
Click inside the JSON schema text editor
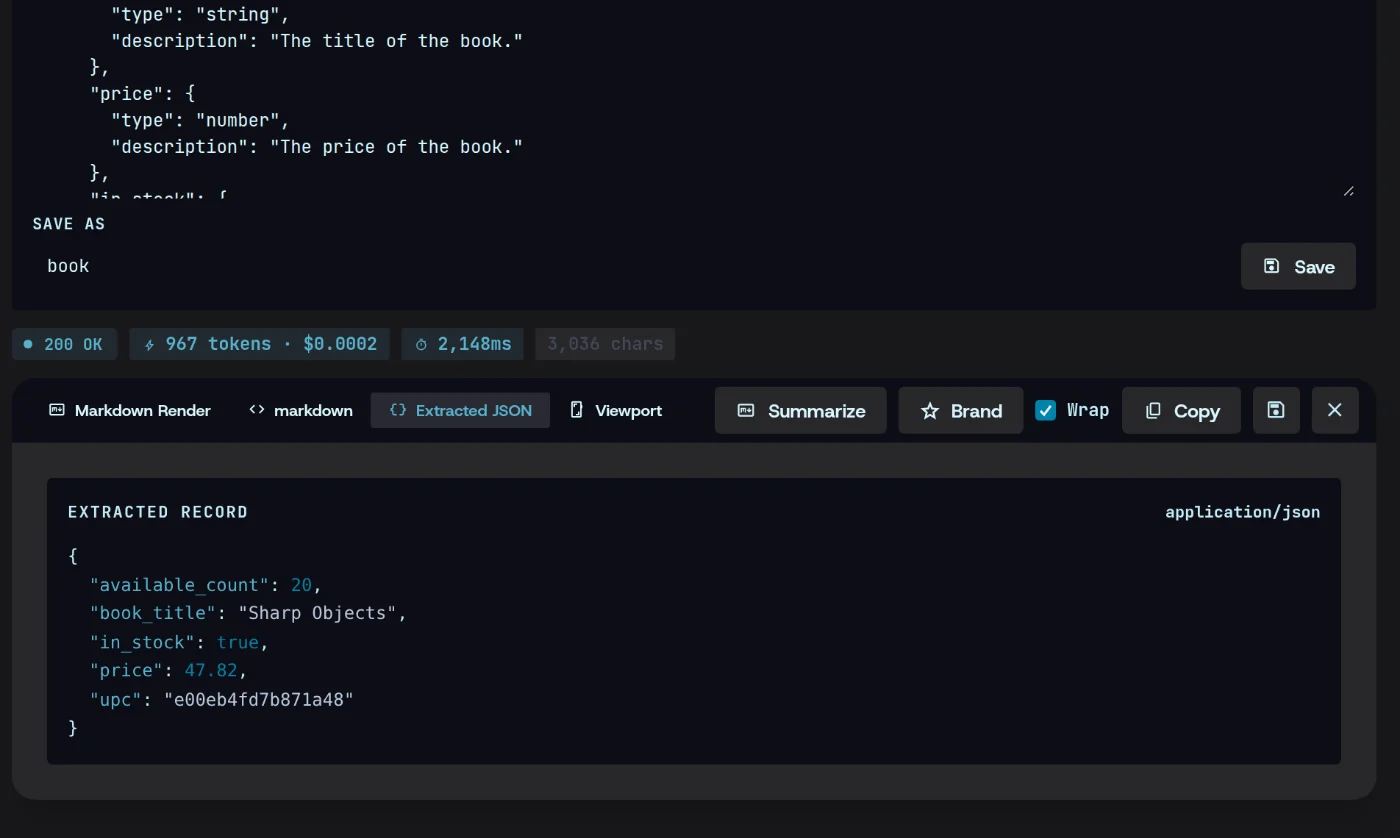(690, 98)
